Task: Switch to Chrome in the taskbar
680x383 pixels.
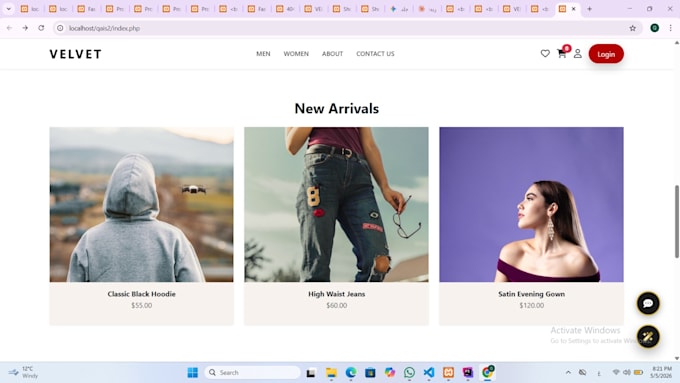Action: pos(487,372)
